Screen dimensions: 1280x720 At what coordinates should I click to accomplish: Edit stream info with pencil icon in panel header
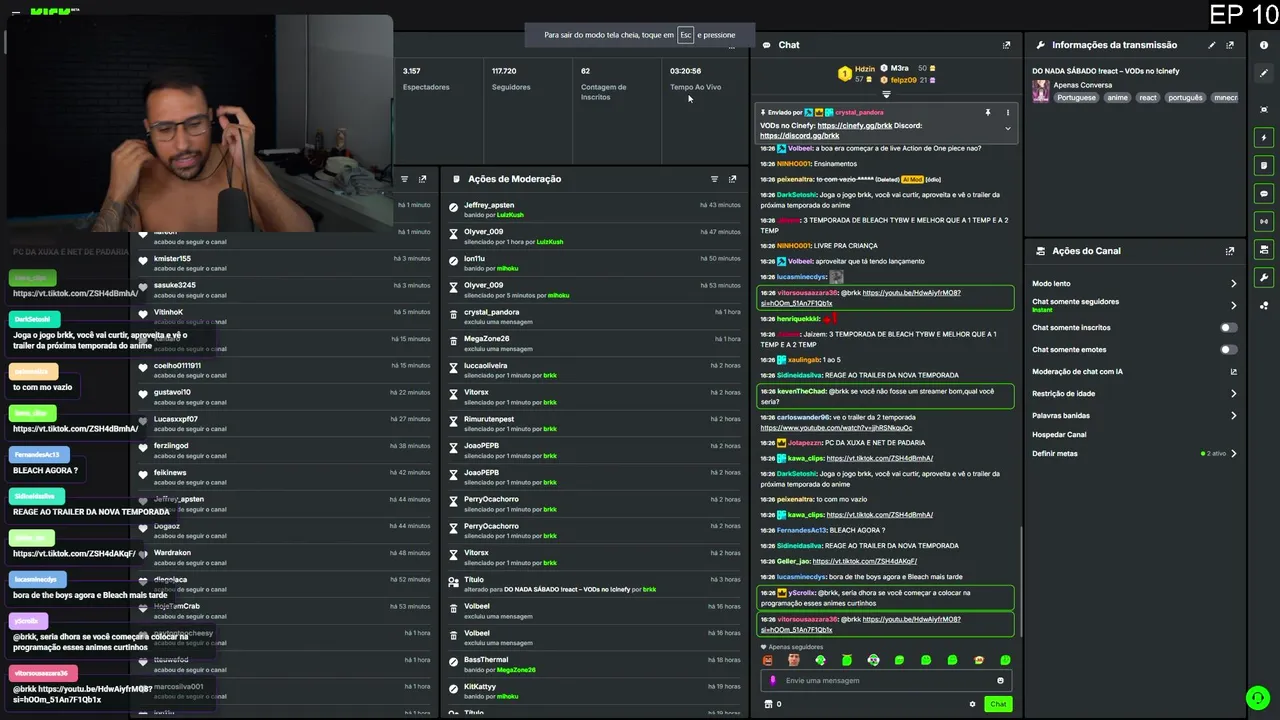click(1212, 45)
